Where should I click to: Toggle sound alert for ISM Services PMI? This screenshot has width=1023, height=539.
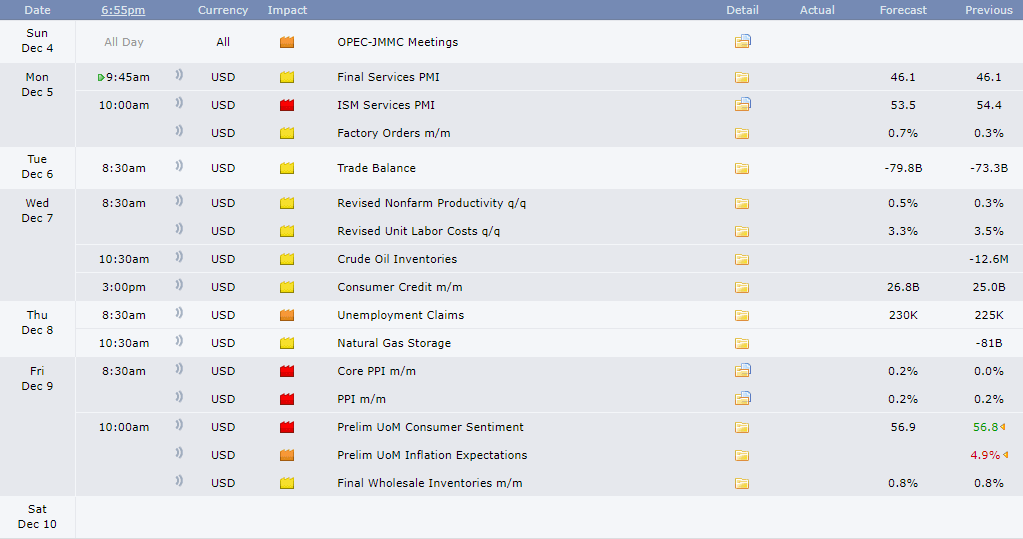[179, 103]
